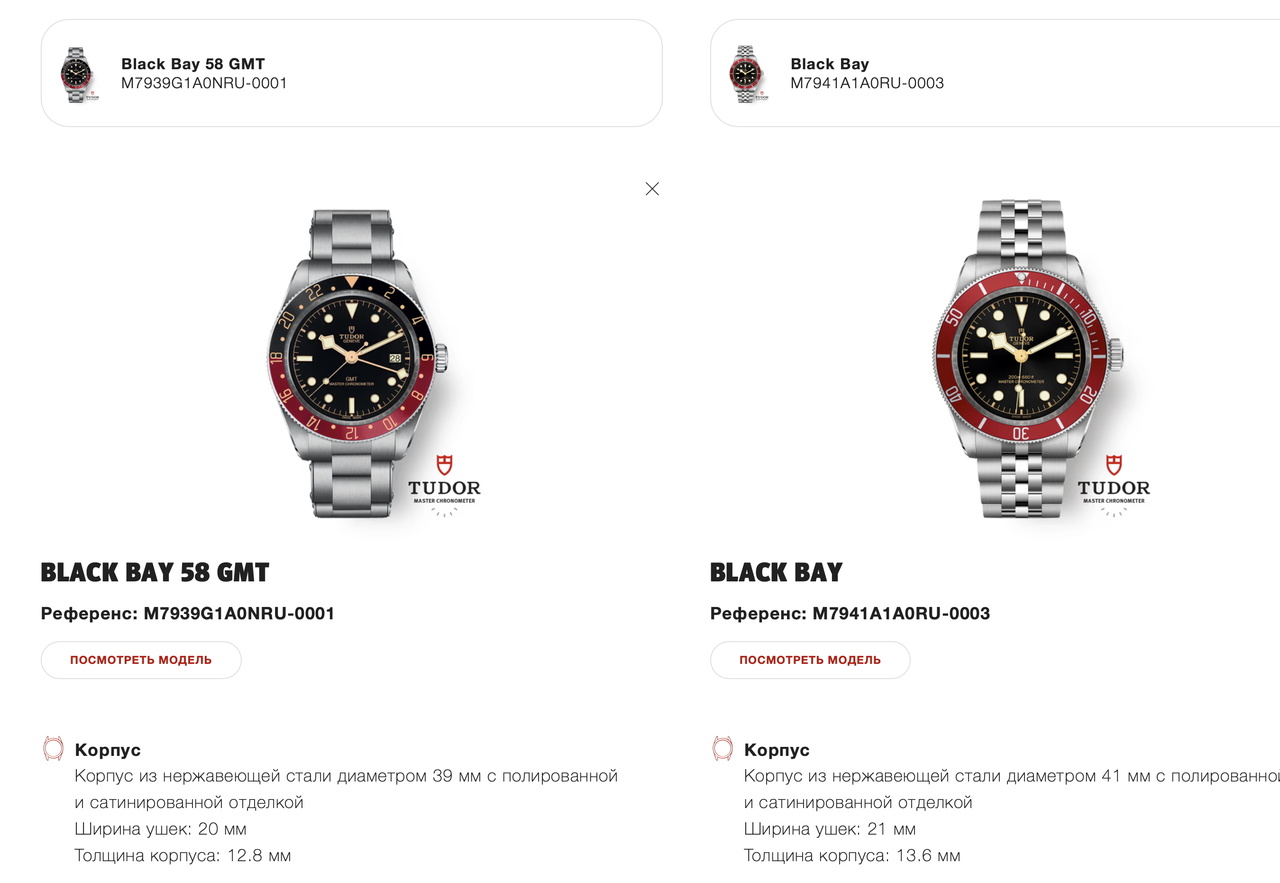Click the Референс: M7939G1A0NRU-0001 line
The height and width of the screenshot is (883, 1280).
pyautogui.click(x=188, y=613)
